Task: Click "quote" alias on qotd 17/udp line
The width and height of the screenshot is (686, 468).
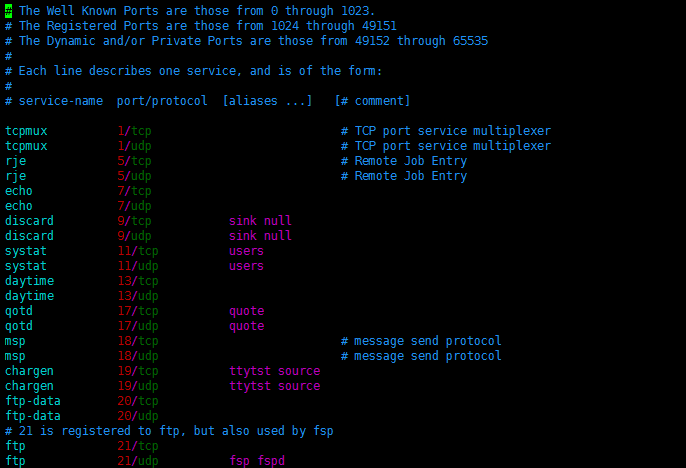Action: (246, 326)
